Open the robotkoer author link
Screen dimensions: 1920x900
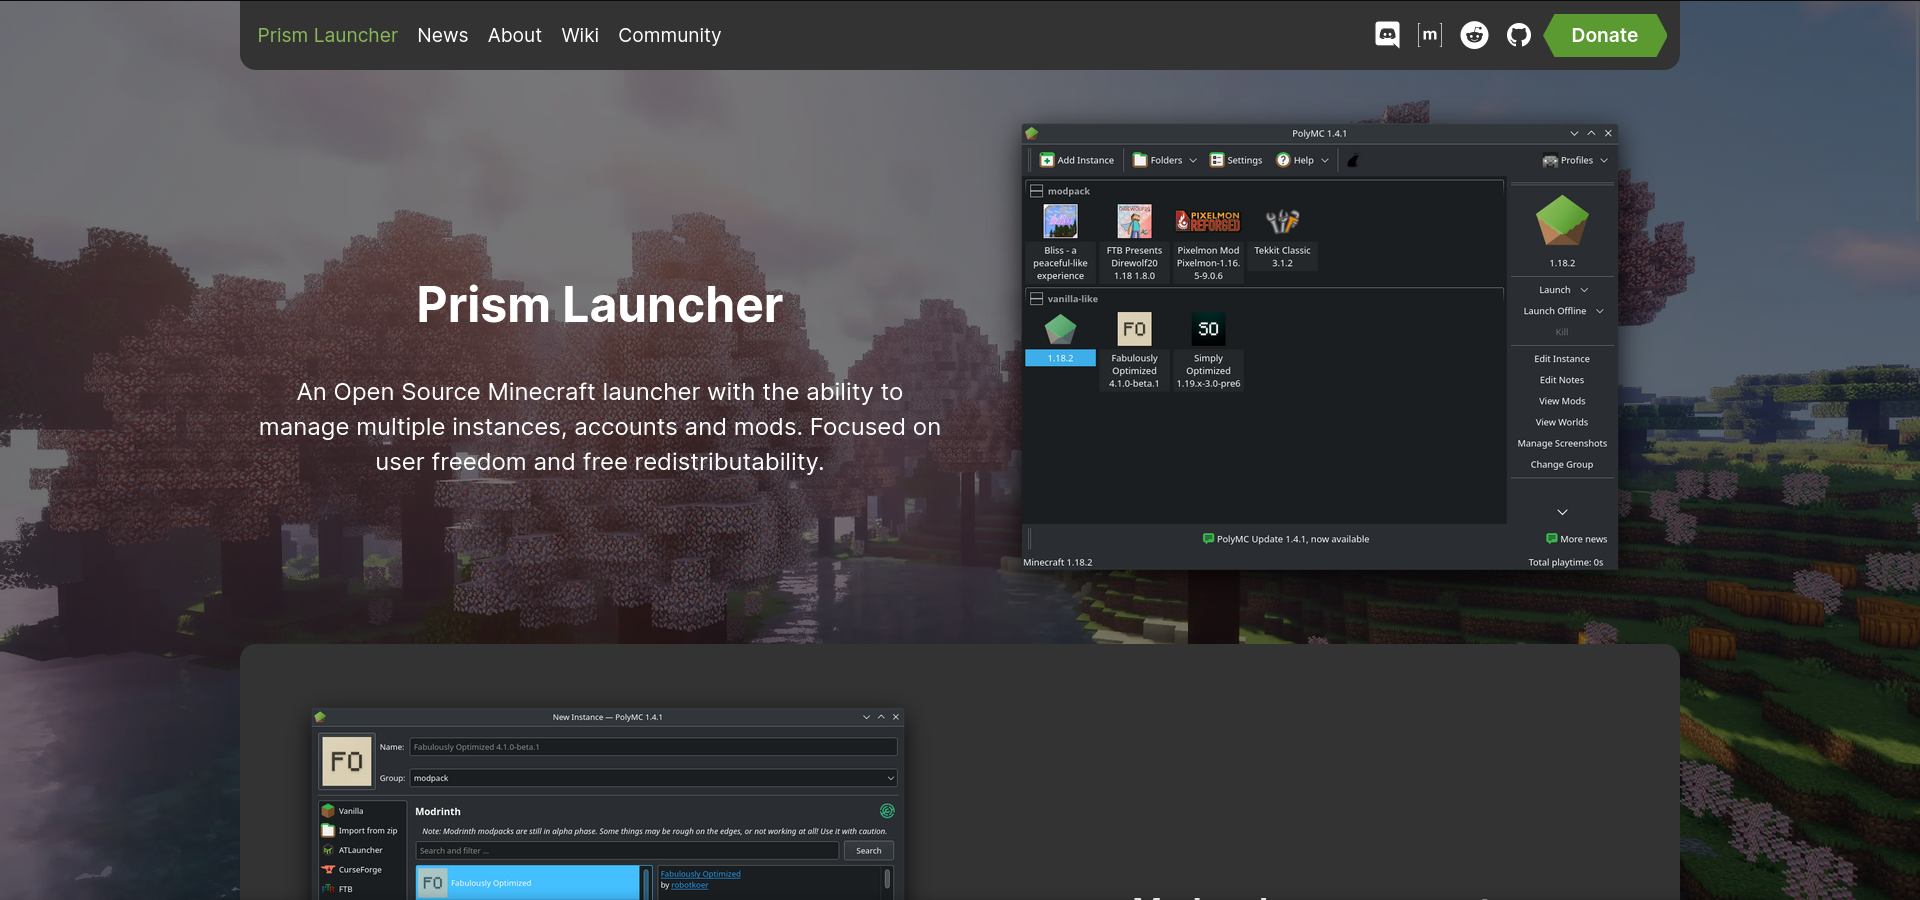(x=689, y=885)
